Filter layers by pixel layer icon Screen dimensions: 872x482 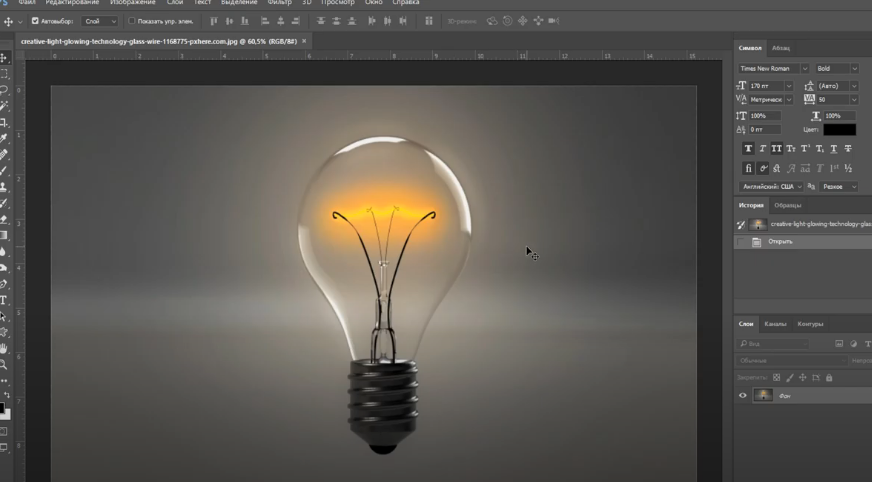click(x=839, y=344)
